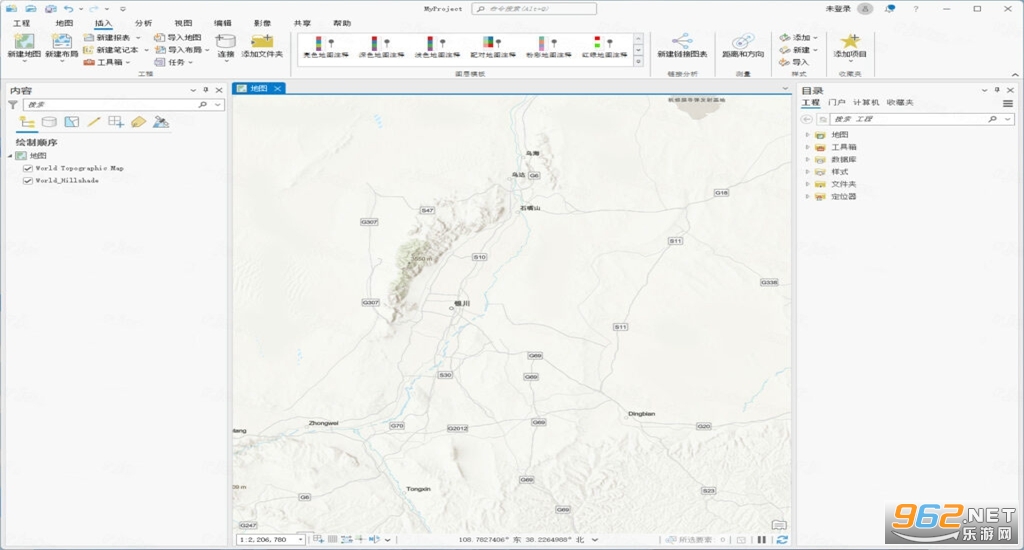Viewport: 1024px width, 550px height.
Task: Click the 连接 (Connections) database icon
Action: (x=225, y=41)
